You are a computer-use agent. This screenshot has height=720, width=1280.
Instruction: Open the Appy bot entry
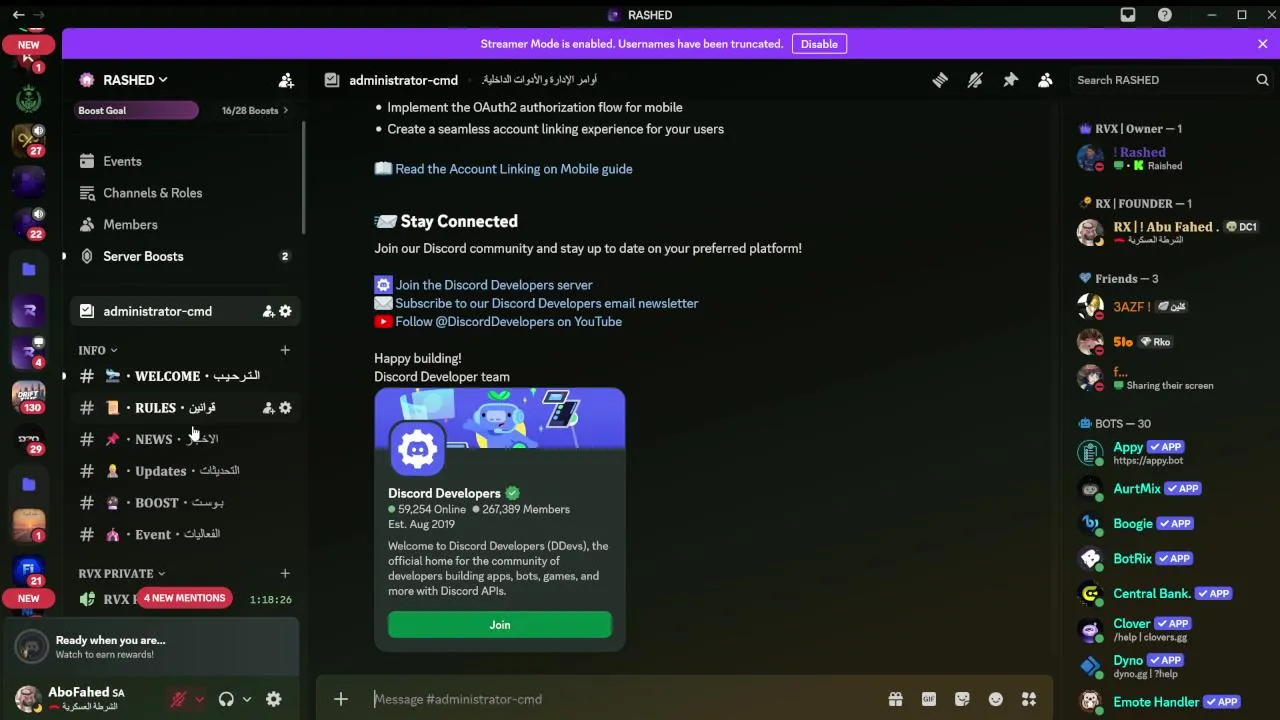coord(1168,453)
